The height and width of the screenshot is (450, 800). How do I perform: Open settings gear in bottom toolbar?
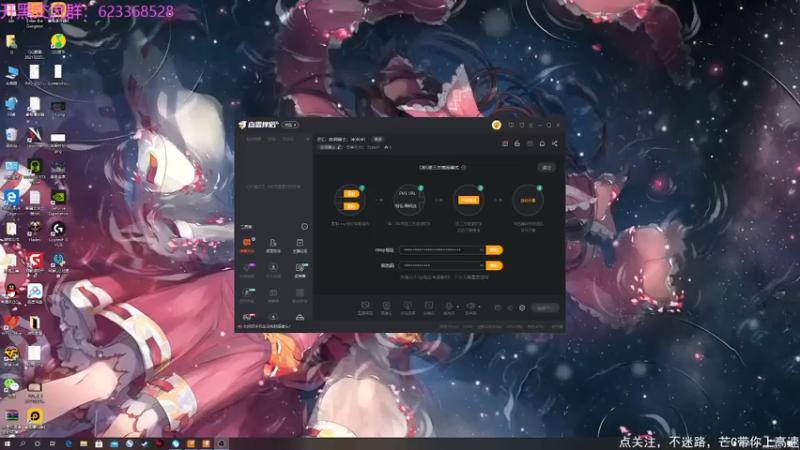(x=522, y=308)
